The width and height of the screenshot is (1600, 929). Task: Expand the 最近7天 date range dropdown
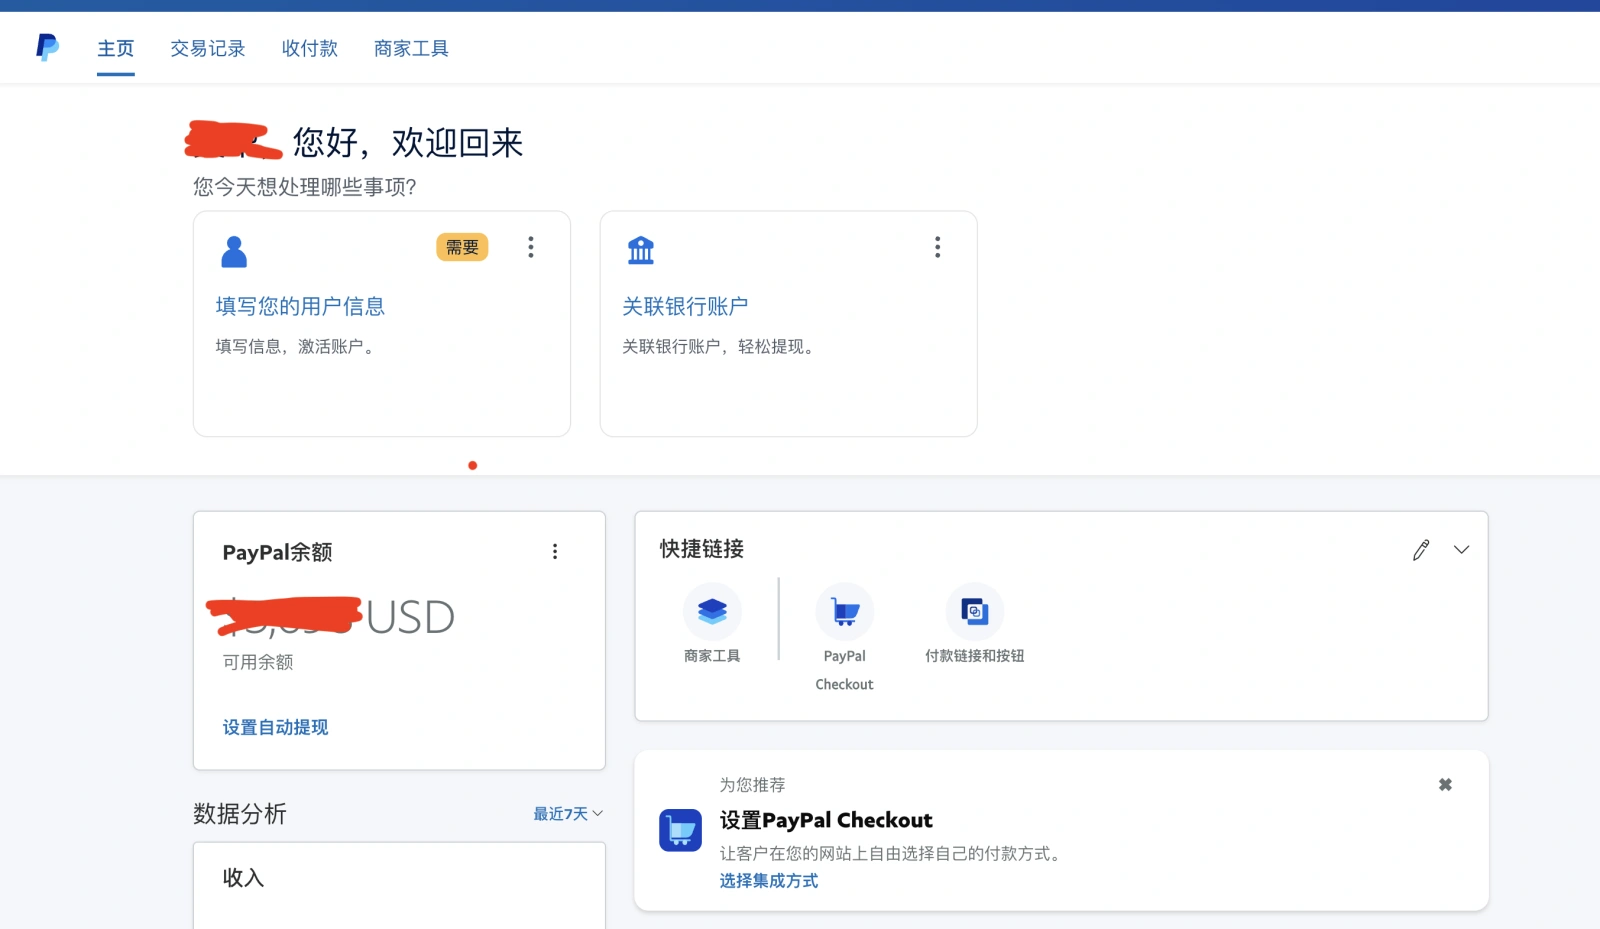[568, 814]
